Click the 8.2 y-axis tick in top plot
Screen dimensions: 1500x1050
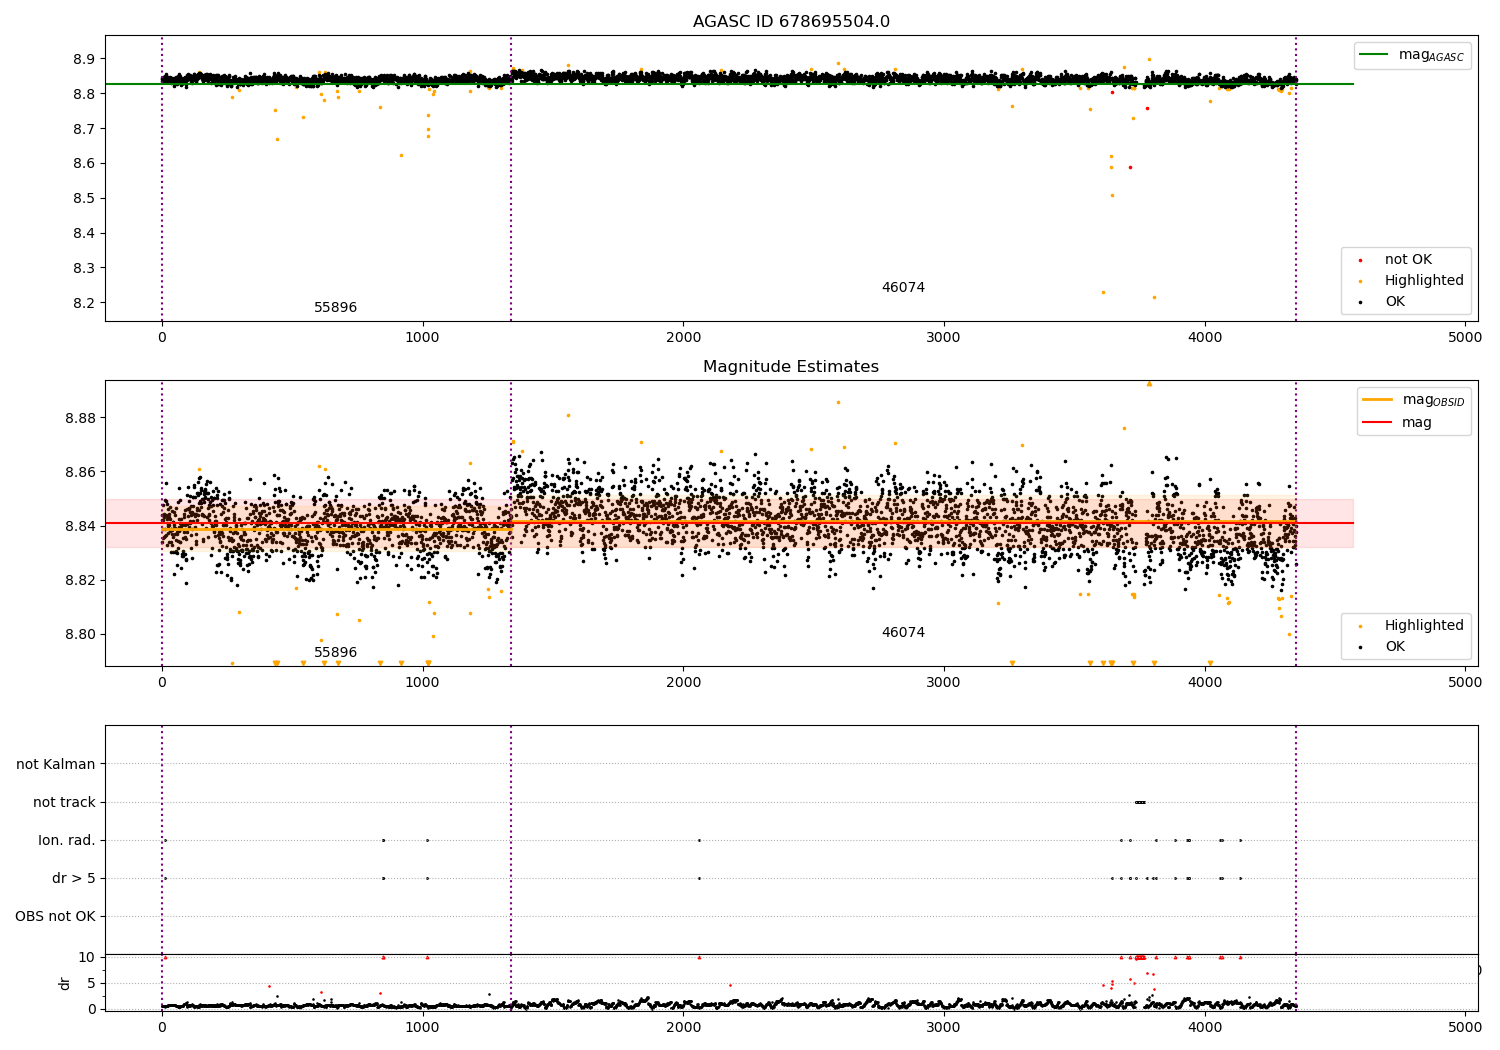(84, 303)
